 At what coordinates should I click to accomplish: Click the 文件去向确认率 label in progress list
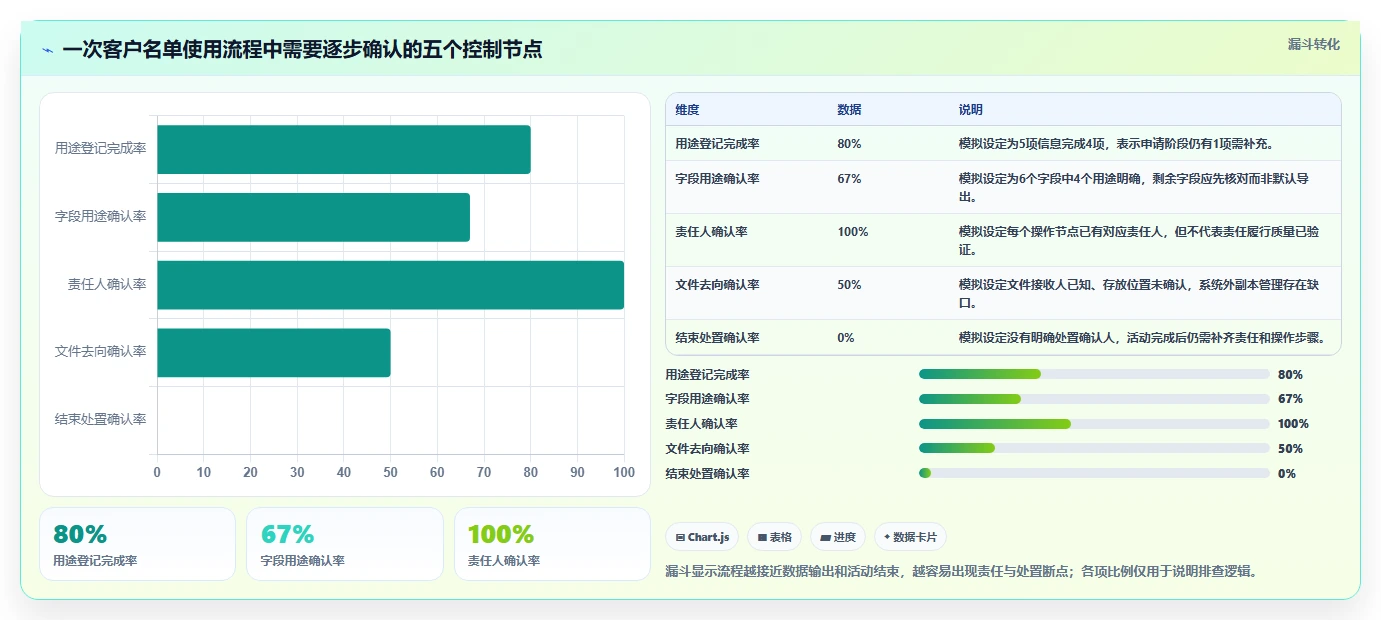(x=707, y=449)
